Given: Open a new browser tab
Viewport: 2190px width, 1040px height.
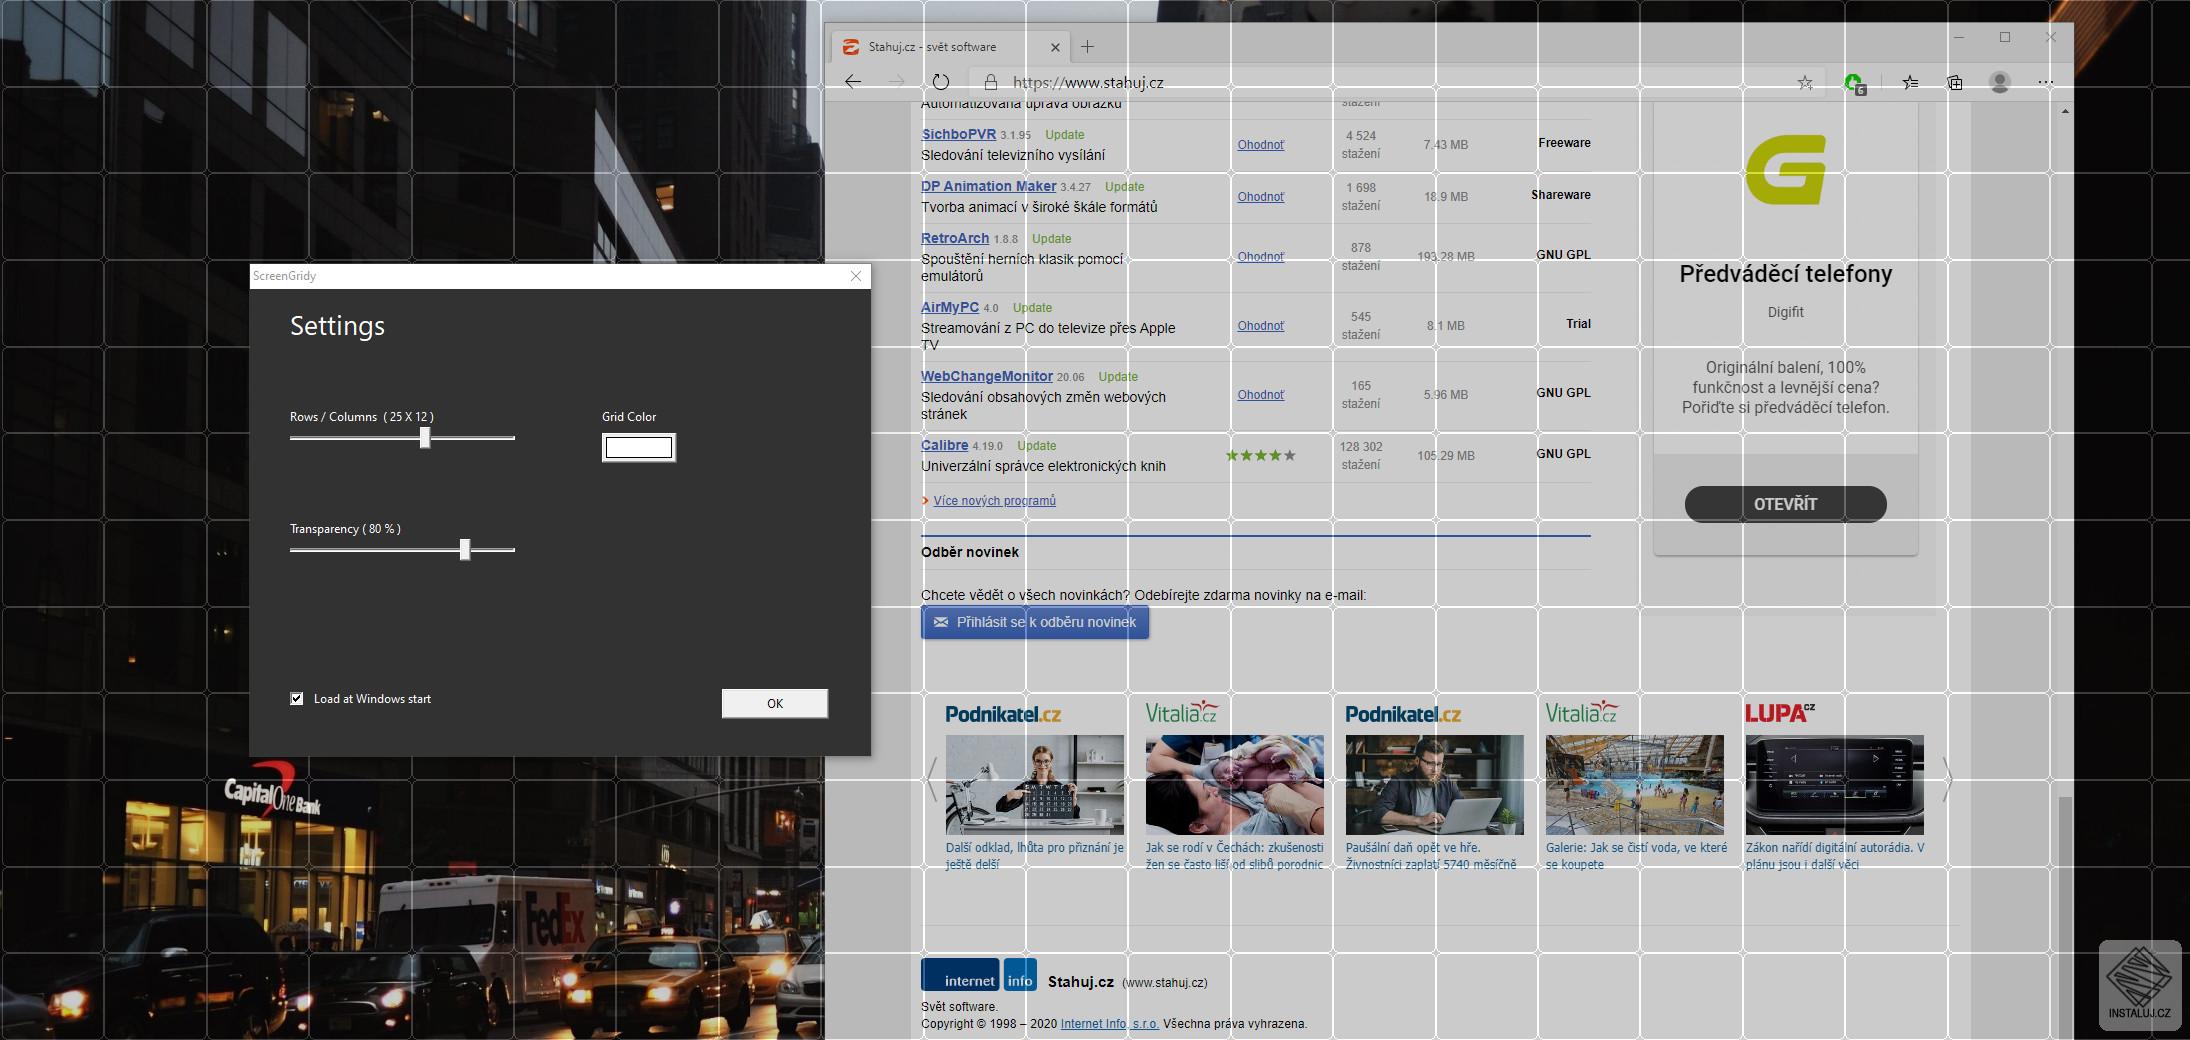Looking at the screenshot, I should coord(1088,47).
